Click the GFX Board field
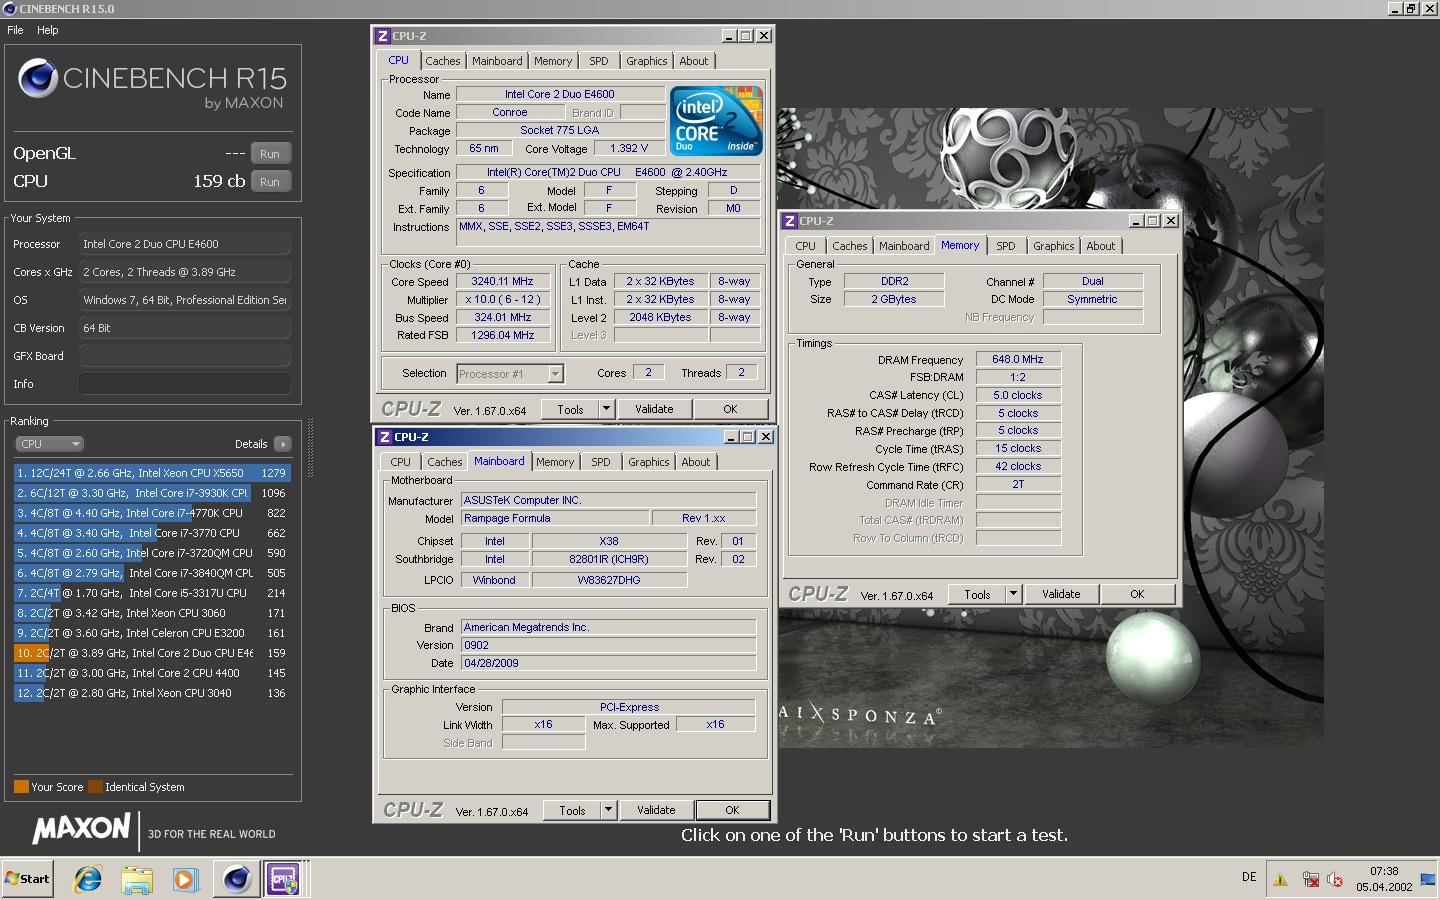The height and width of the screenshot is (900, 1440). click(185, 356)
